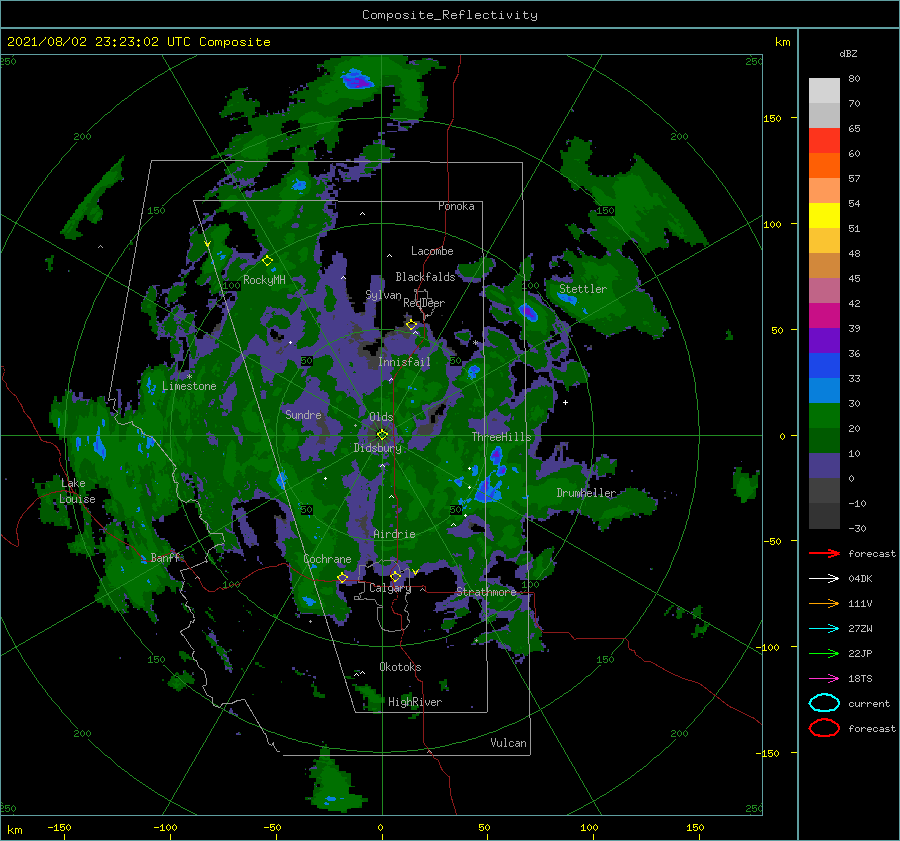The image size is (900, 841).
Task: Click the Lacombe town label
Action: 432,251
